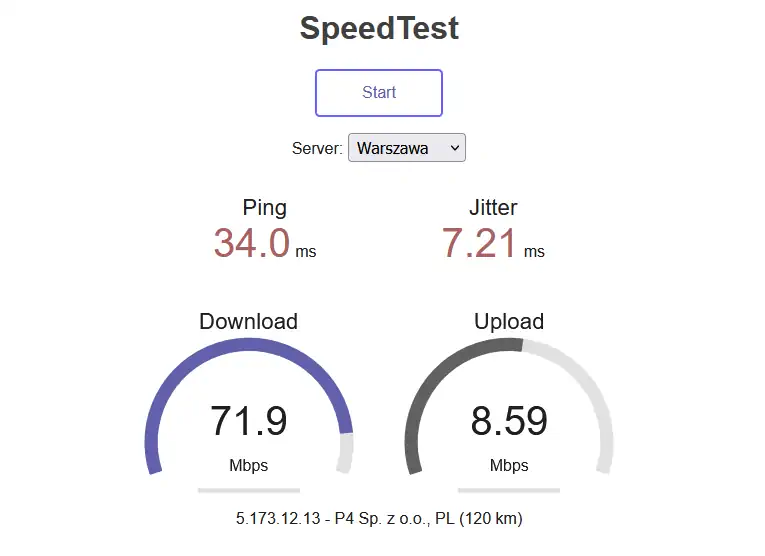The width and height of the screenshot is (765, 556).
Task: Click the Mbps unit under upload value
Action: click(509, 465)
